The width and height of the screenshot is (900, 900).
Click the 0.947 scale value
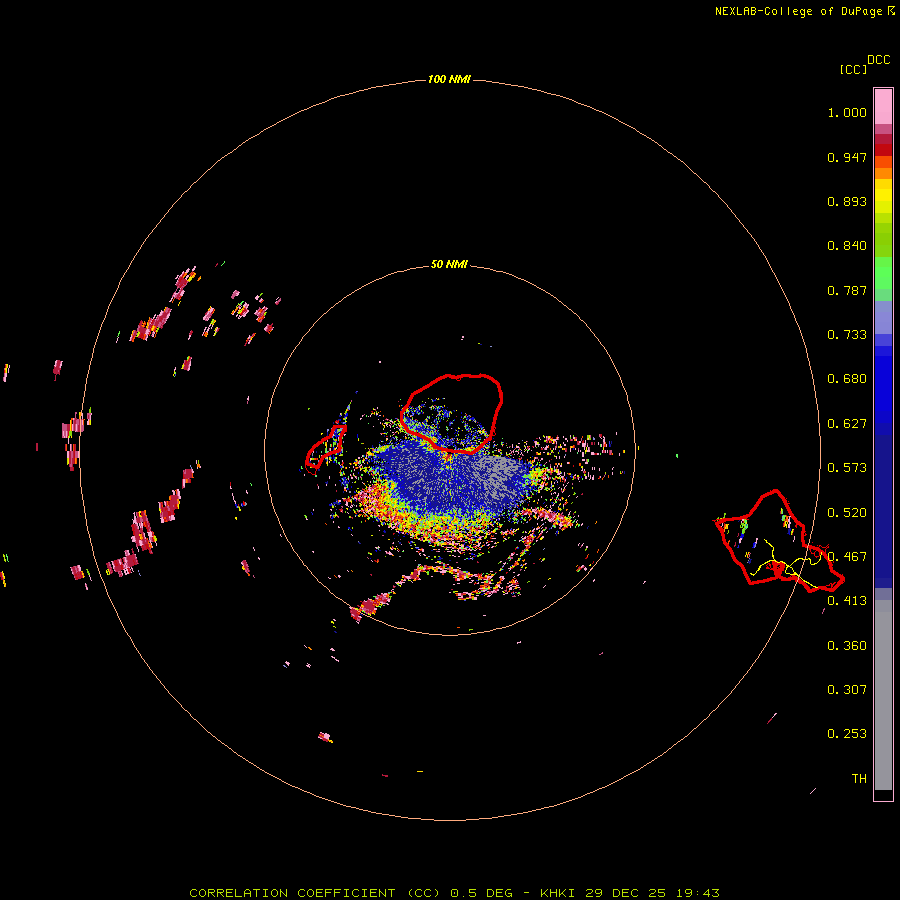pos(847,157)
